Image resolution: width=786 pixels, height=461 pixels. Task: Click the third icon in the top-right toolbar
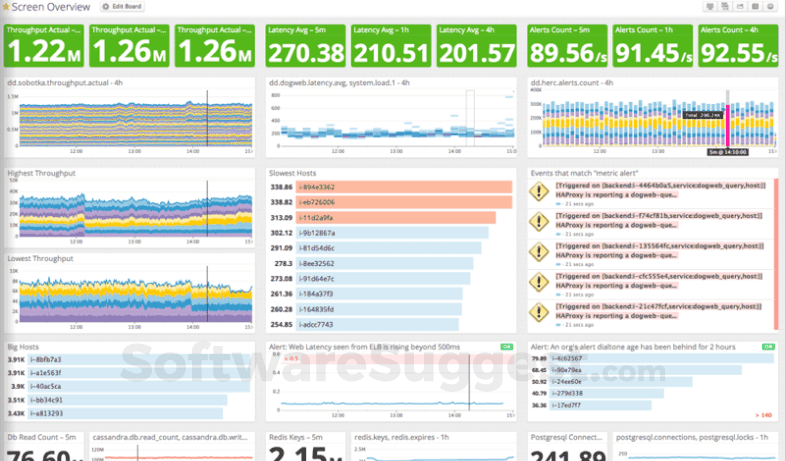click(740, 7)
